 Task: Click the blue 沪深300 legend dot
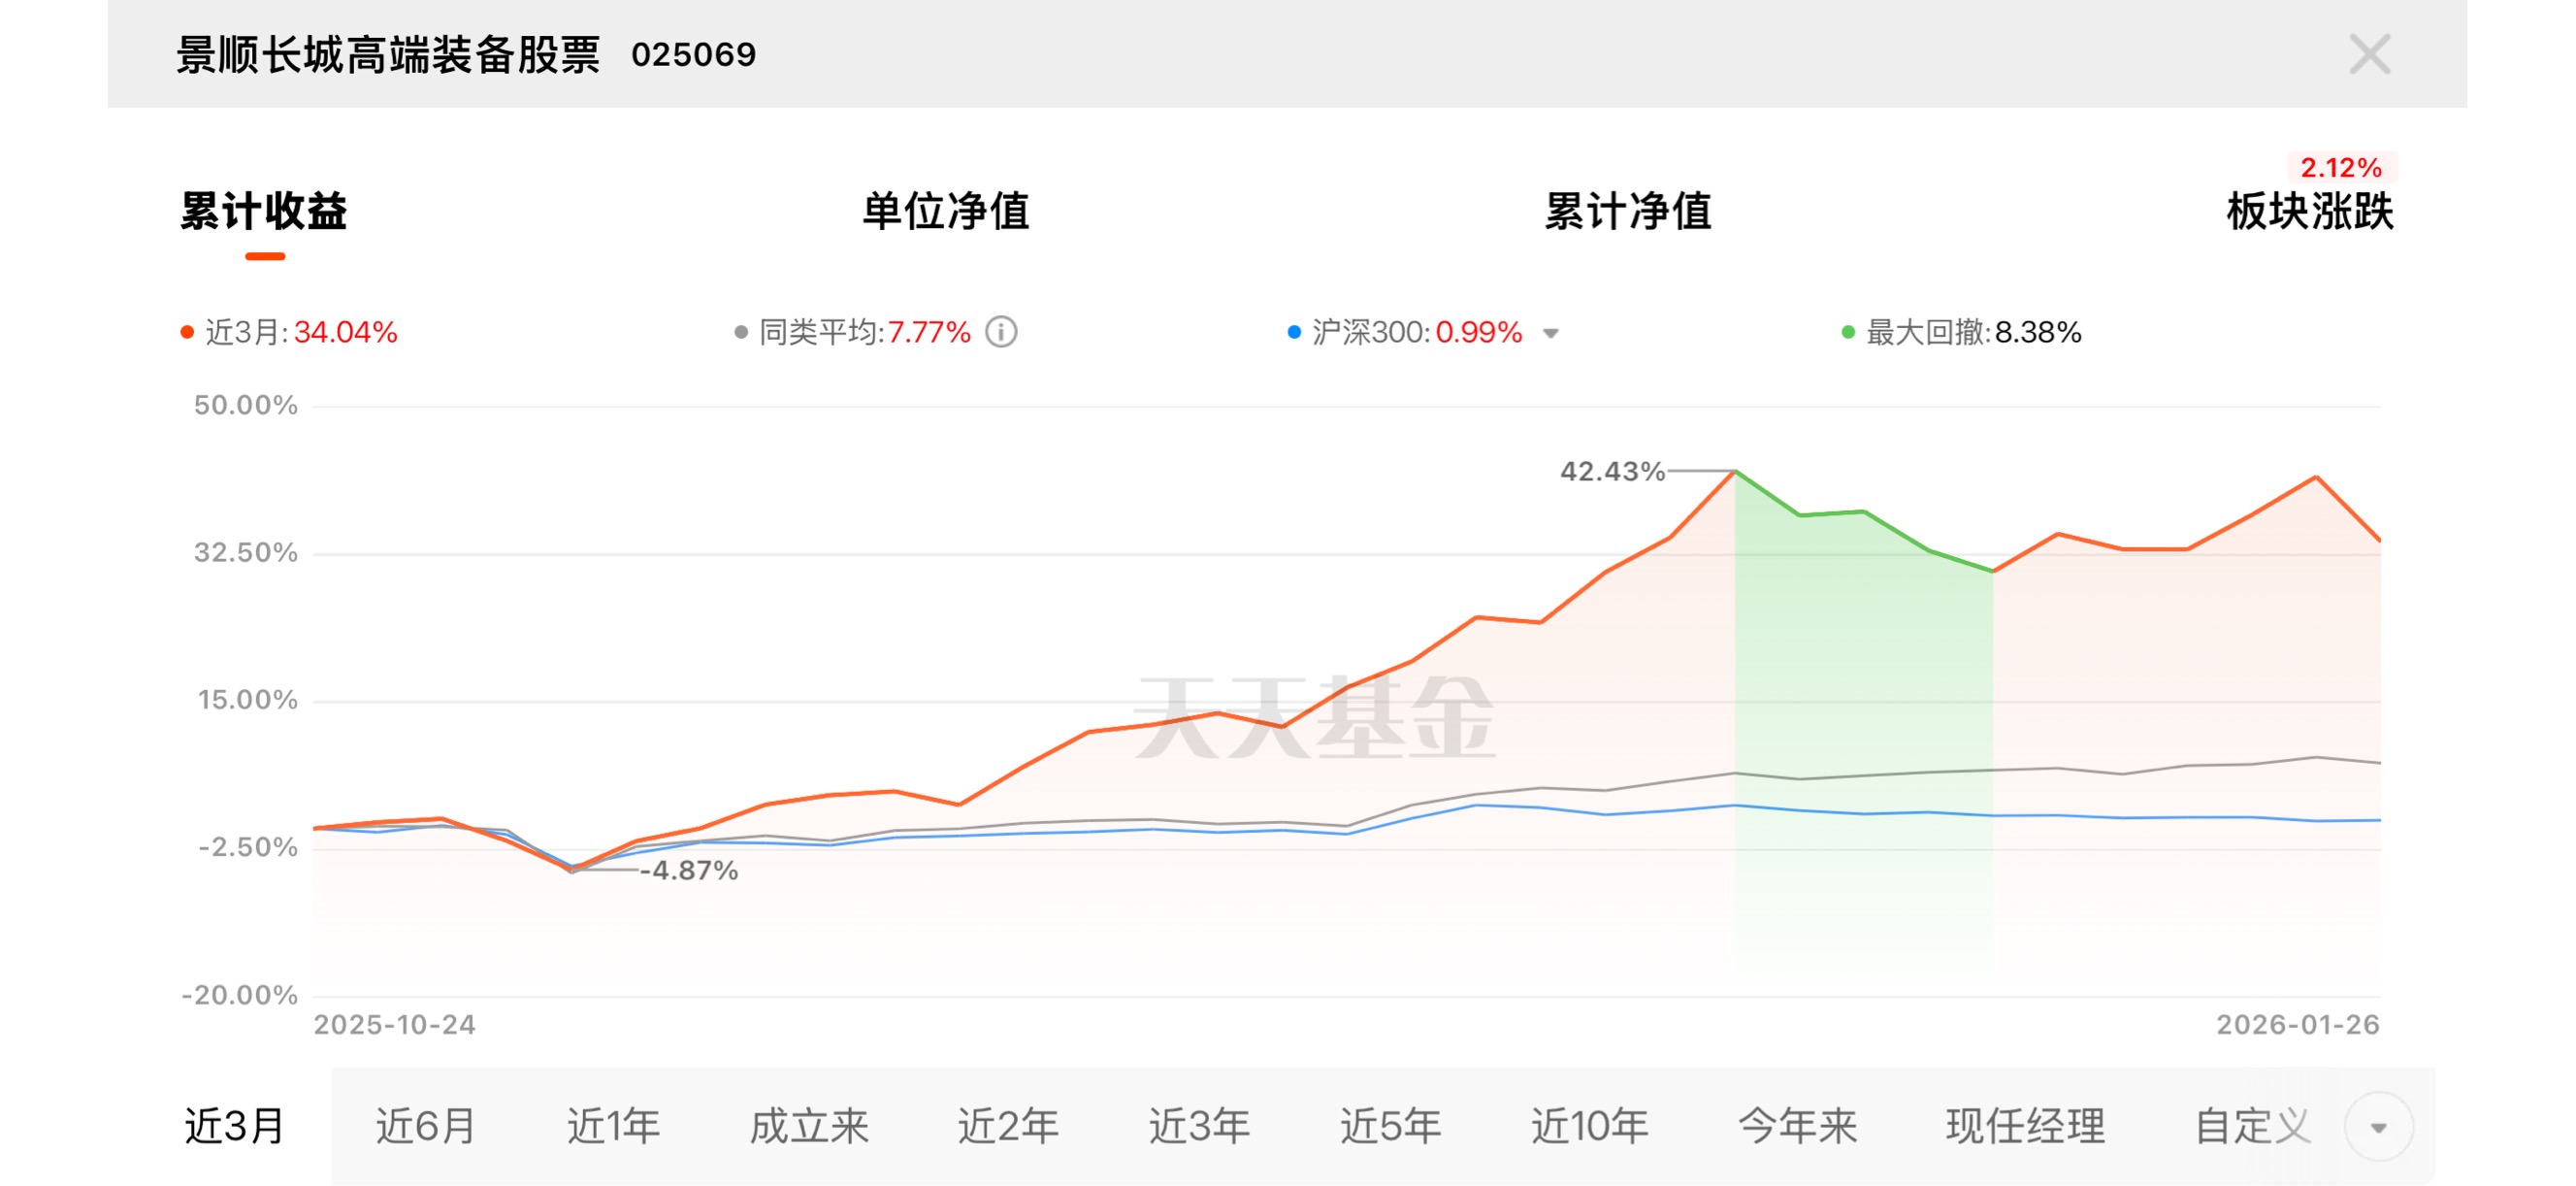tap(1294, 332)
